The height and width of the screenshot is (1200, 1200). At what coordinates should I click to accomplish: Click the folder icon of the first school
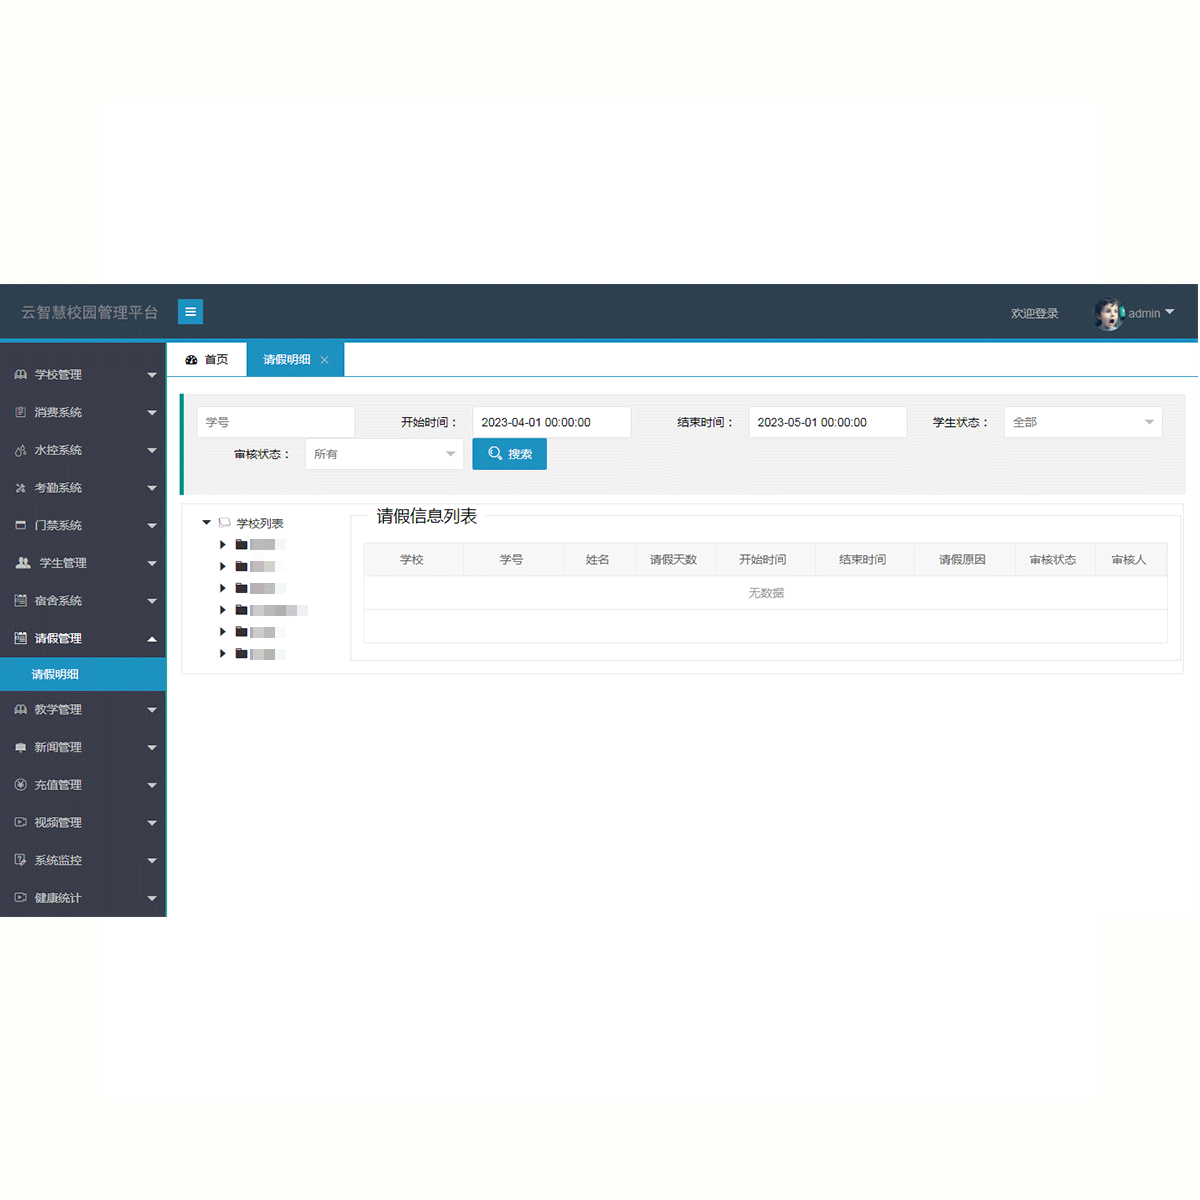(x=241, y=545)
